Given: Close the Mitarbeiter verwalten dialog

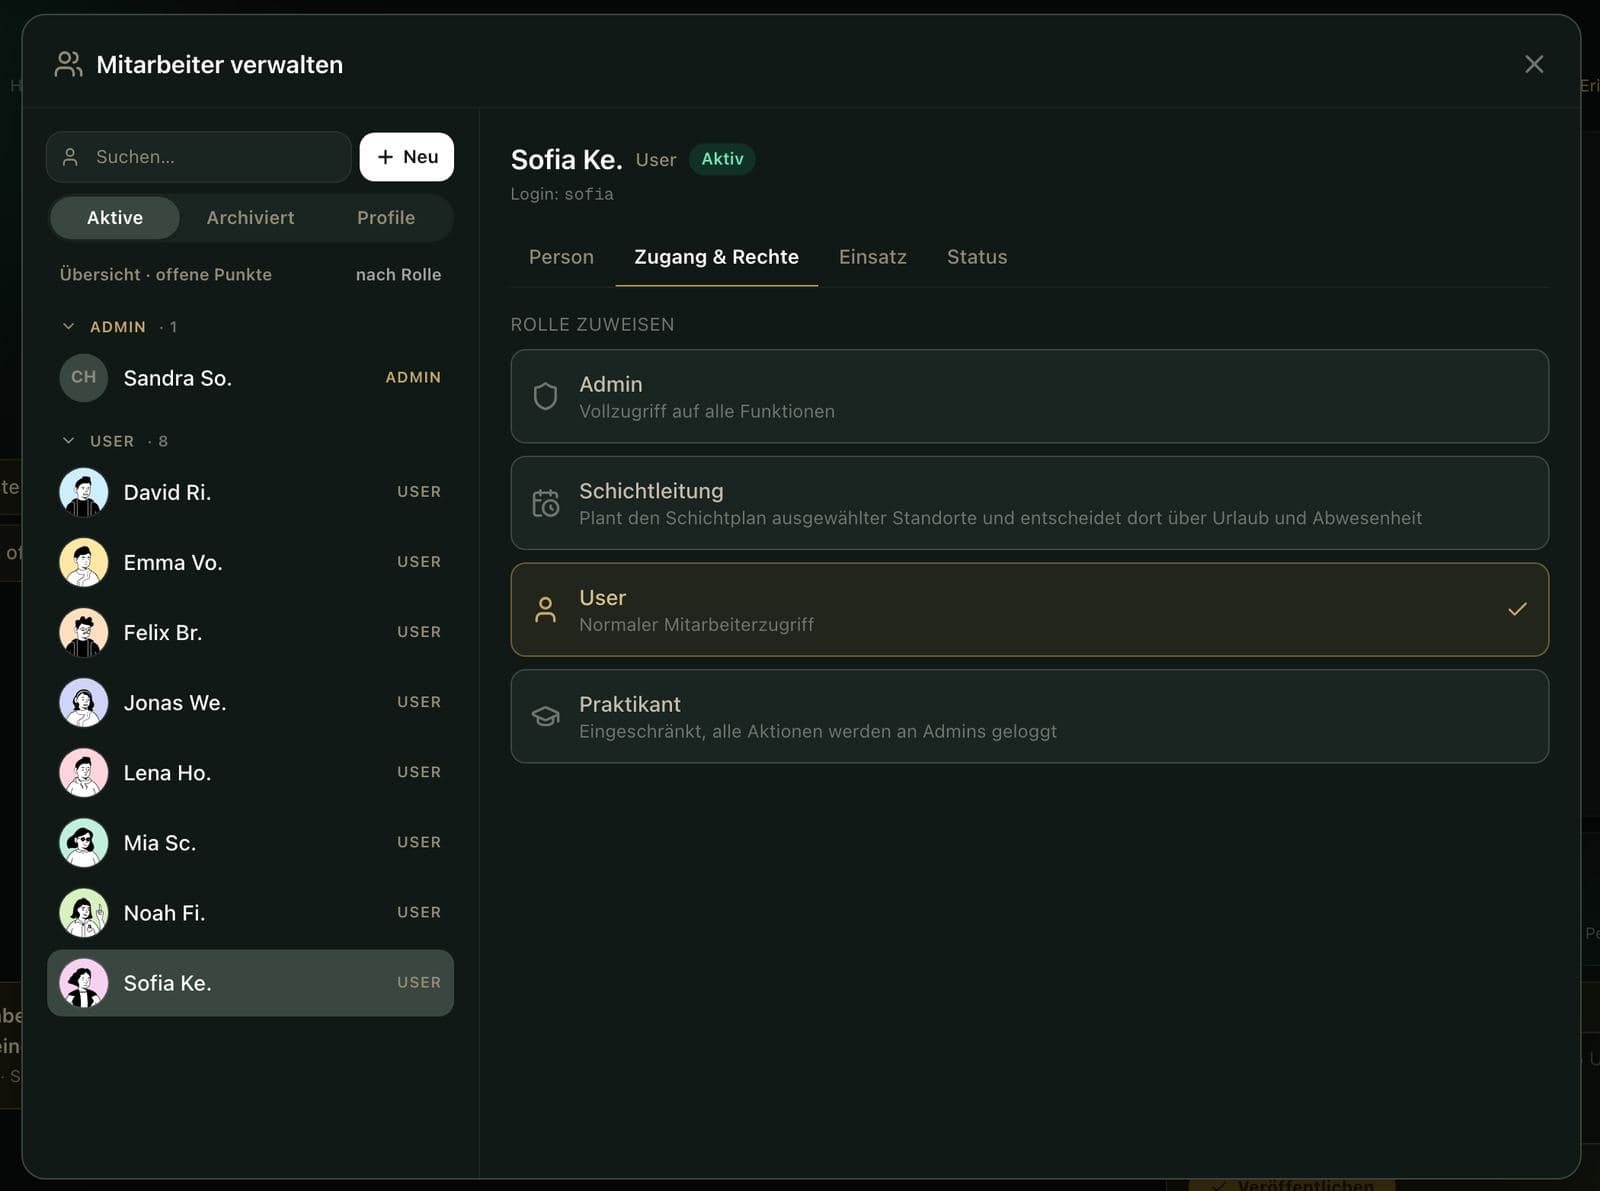Looking at the screenshot, I should click(1534, 64).
